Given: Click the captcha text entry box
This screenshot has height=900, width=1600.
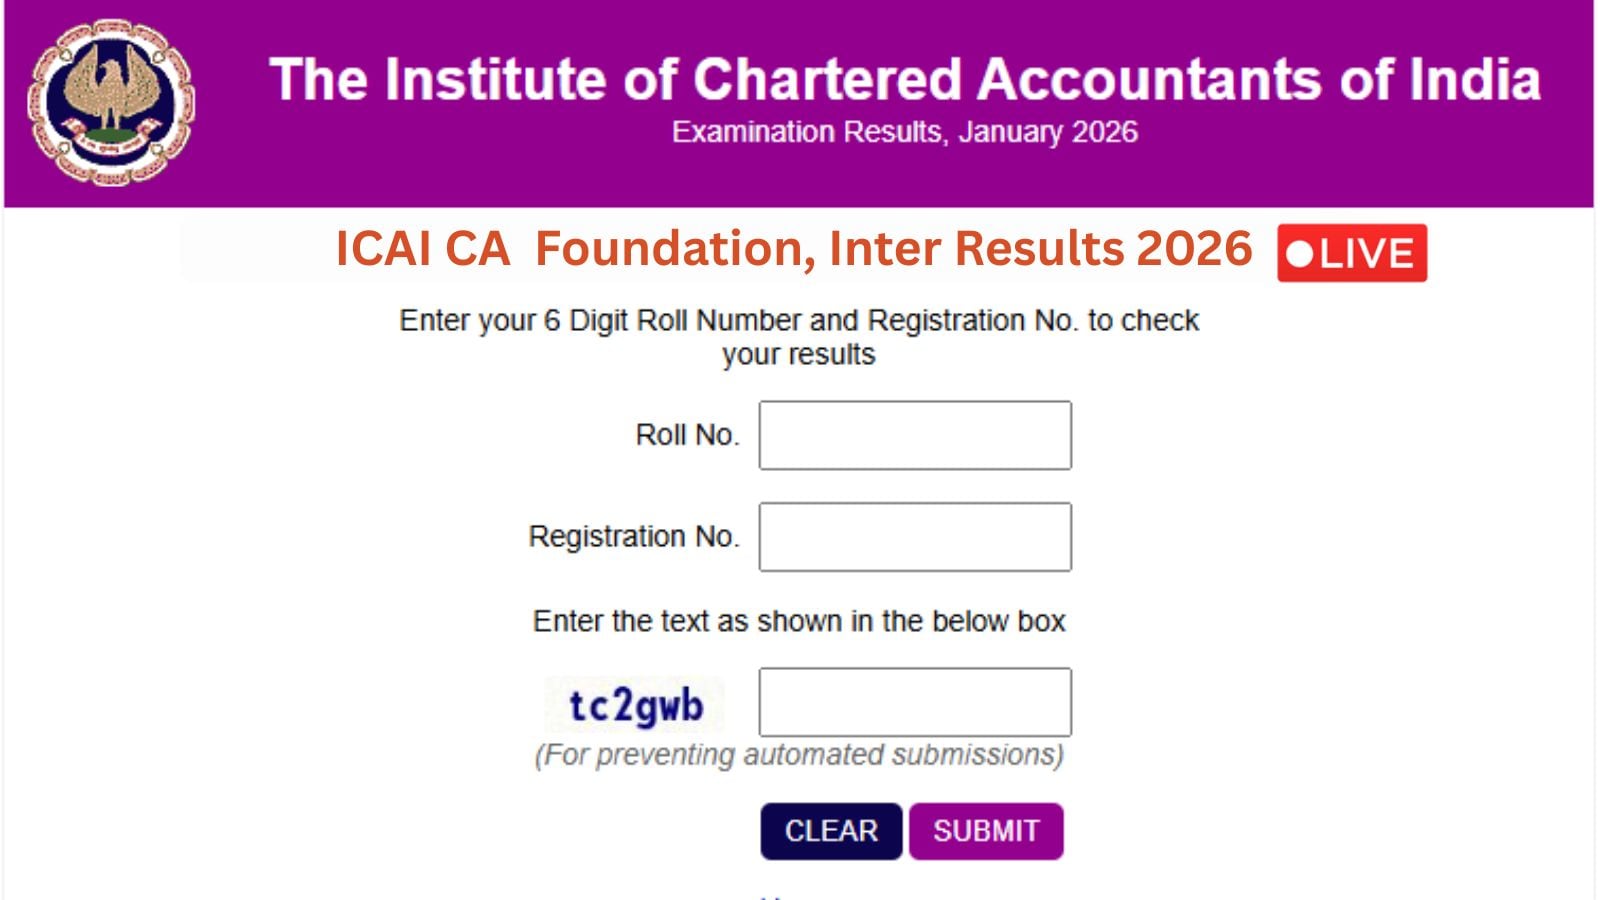Looking at the screenshot, I should [914, 702].
